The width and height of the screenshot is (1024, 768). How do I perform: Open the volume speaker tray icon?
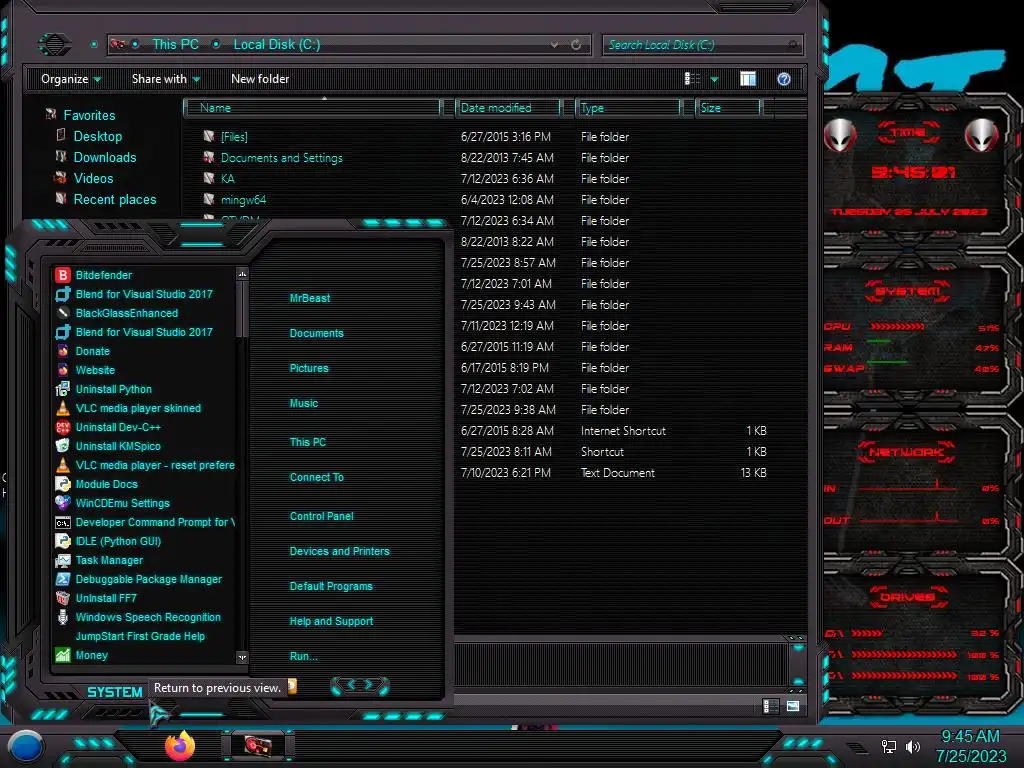(x=912, y=746)
